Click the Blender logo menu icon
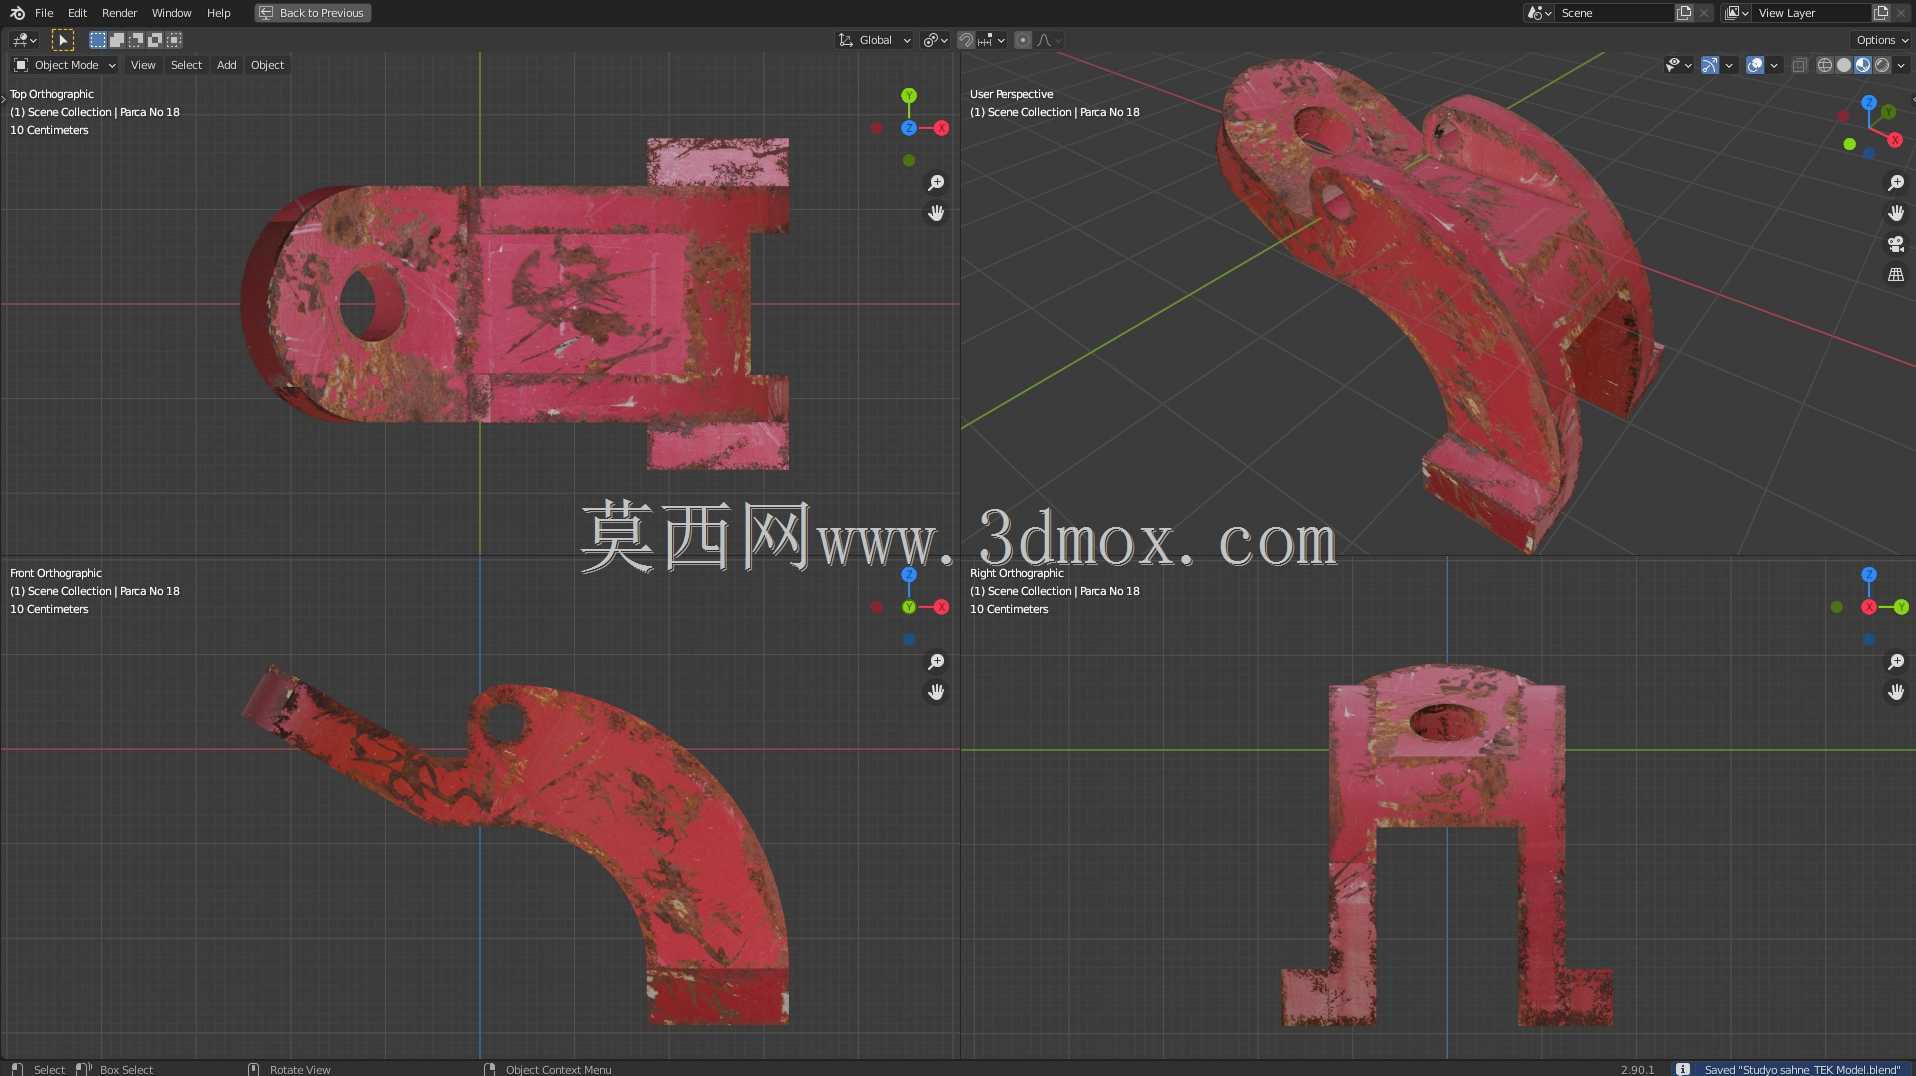Screen dimensions: 1916x1076 pos(17,13)
